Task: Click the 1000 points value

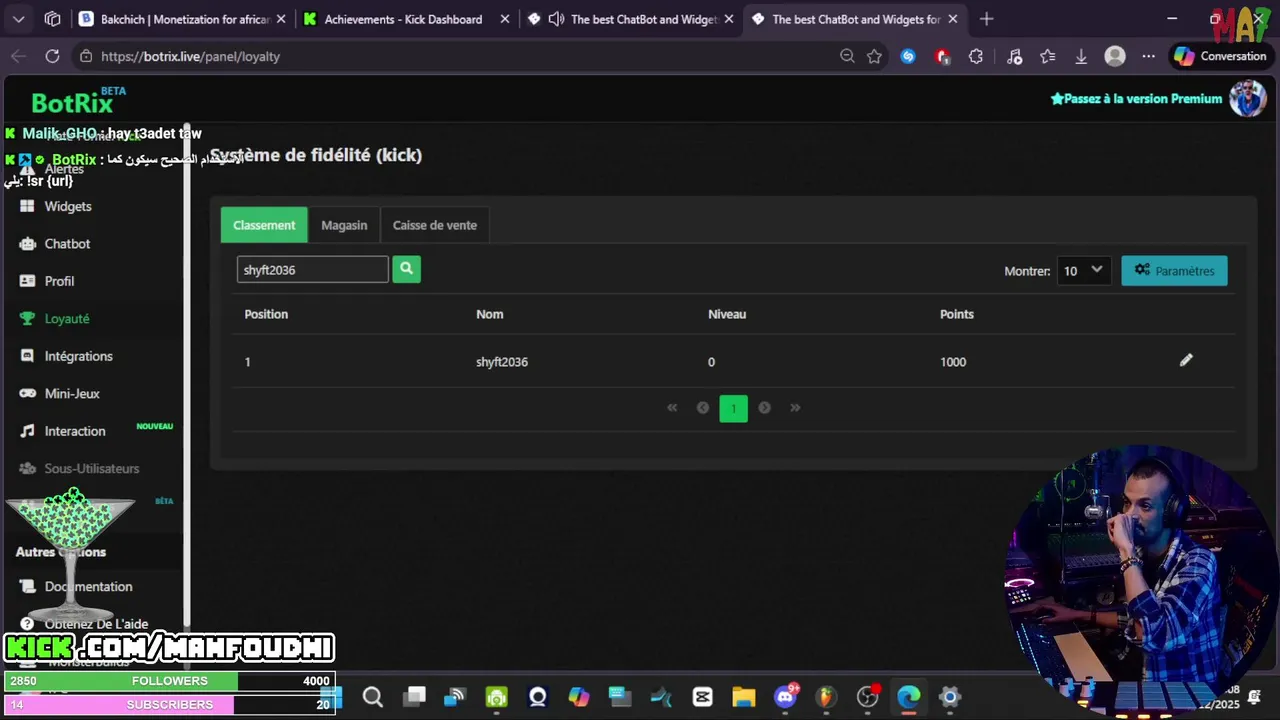Action: point(953,362)
